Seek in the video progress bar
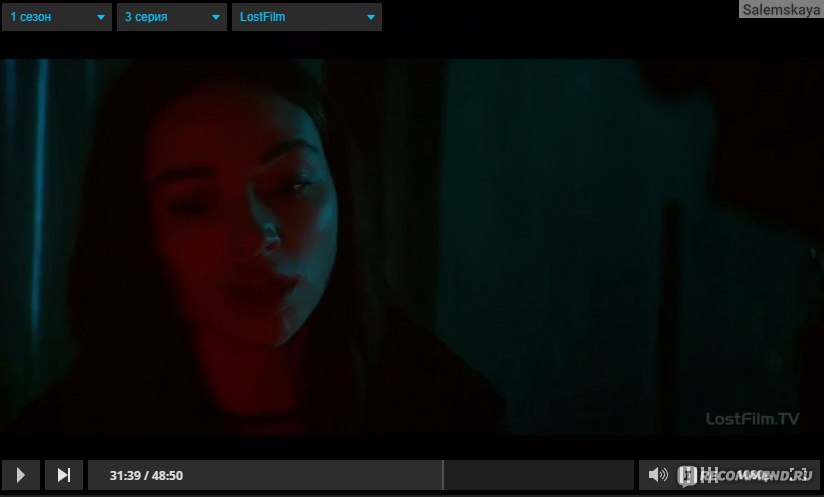824x497 pixels. point(360,475)
